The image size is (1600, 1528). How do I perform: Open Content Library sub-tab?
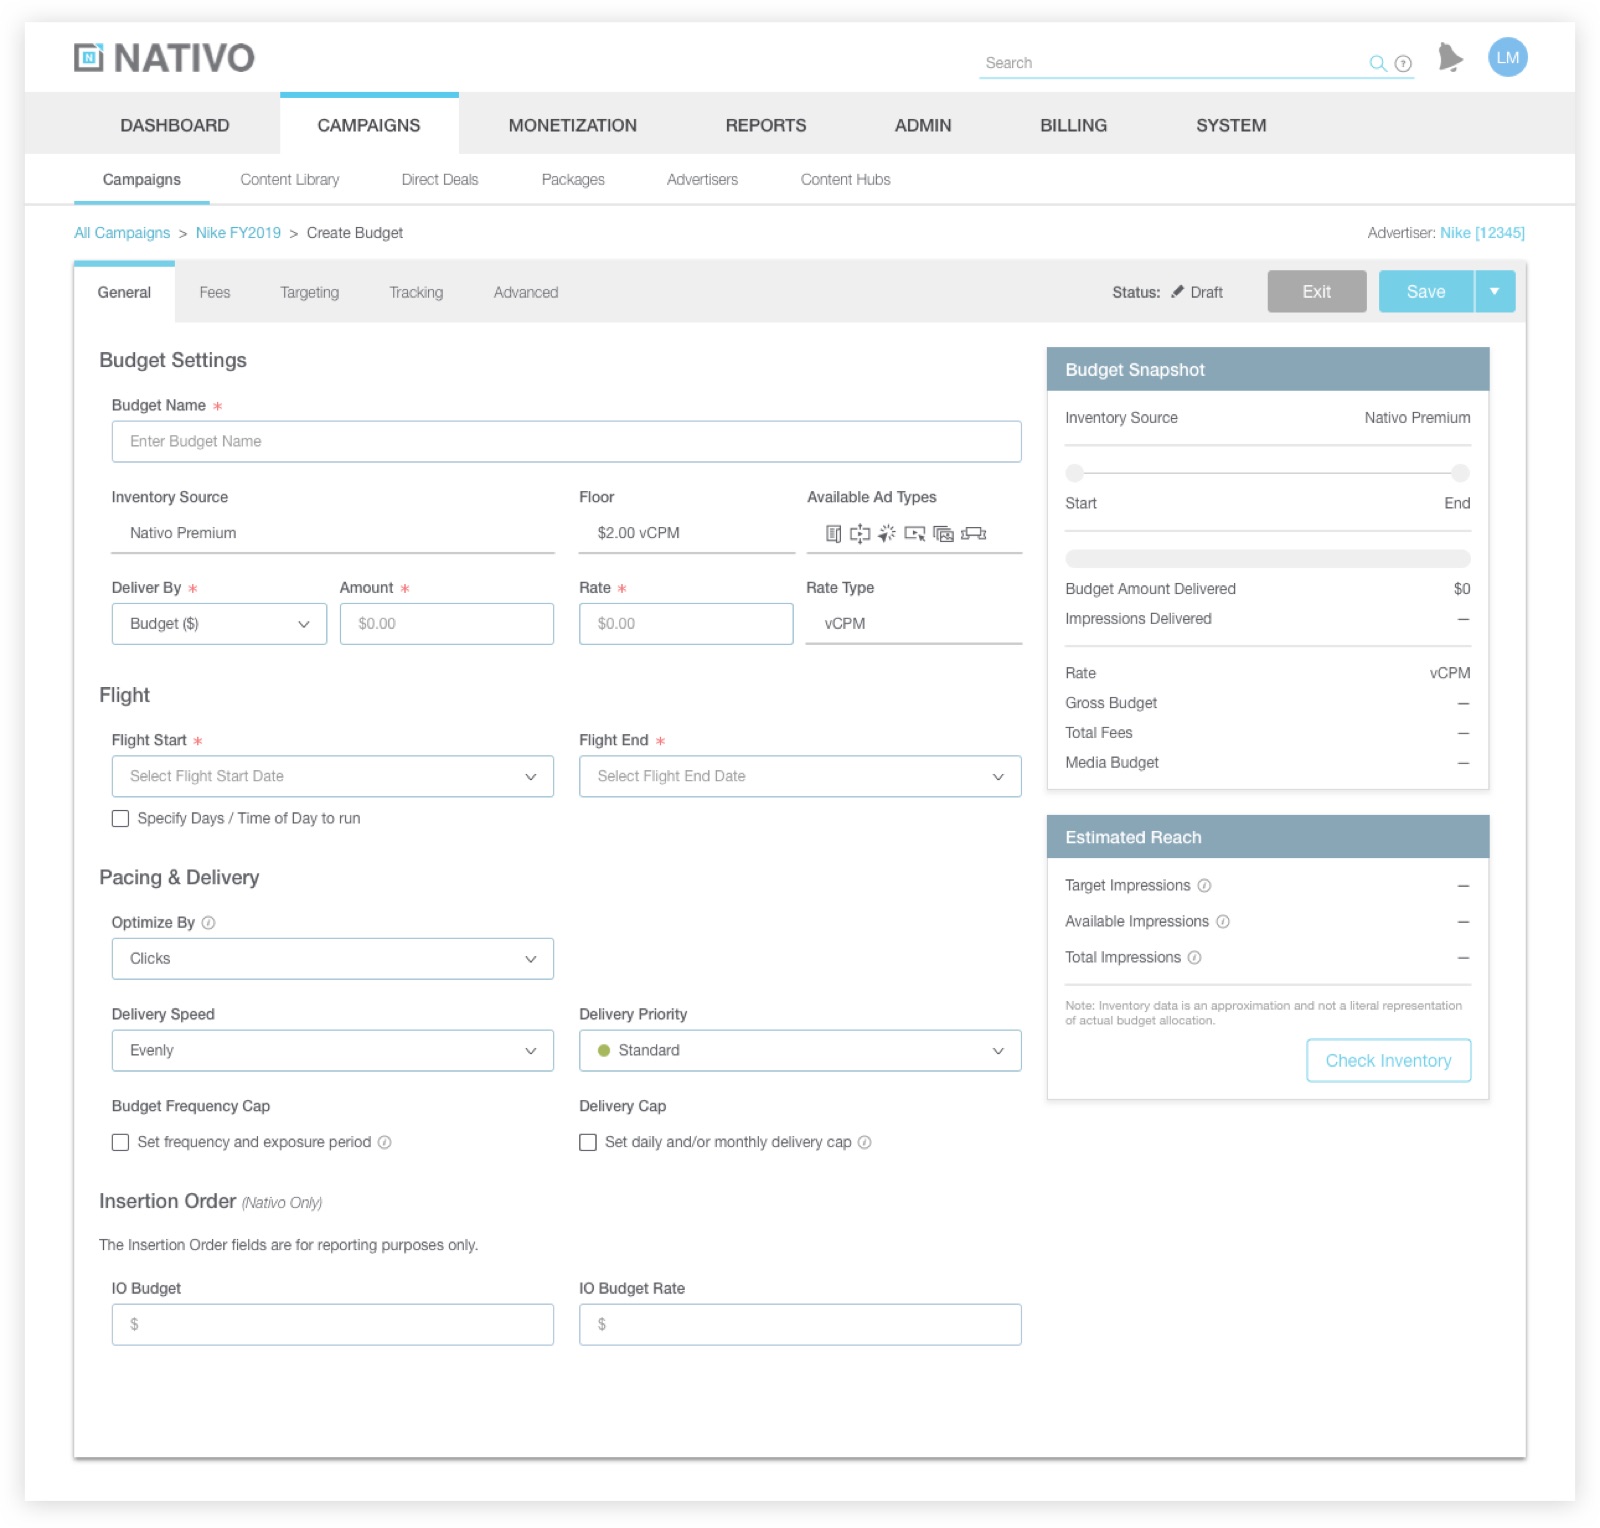coord(290,180)
